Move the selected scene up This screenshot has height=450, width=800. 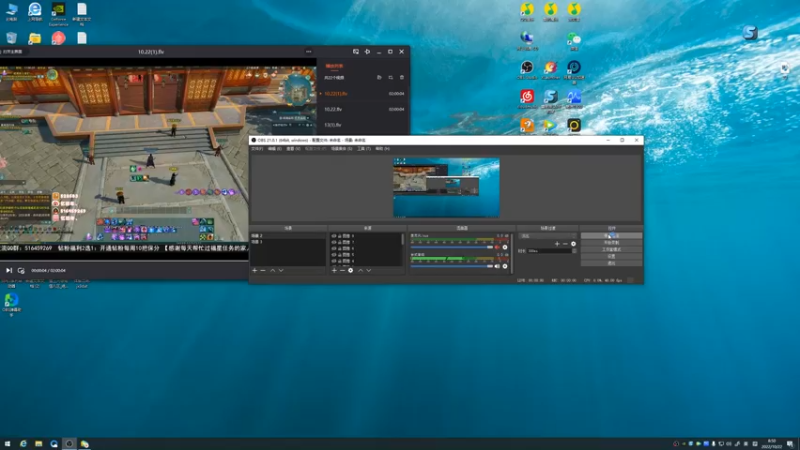(272, 270)
